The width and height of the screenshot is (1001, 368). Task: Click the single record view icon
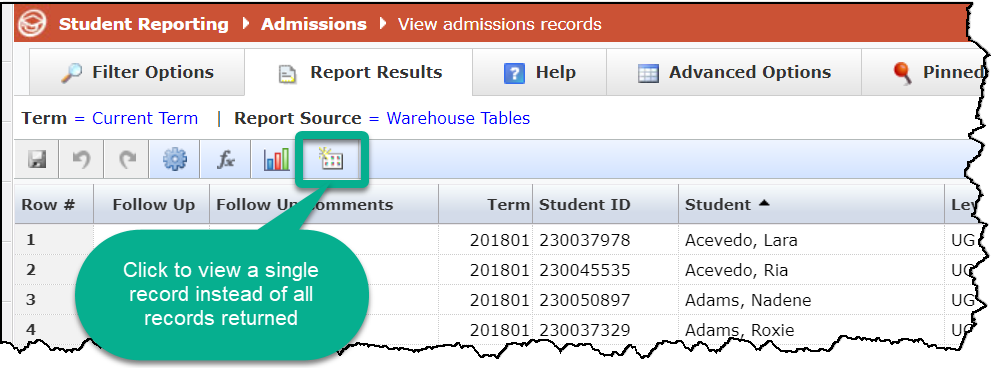pyautogui.click(x=332, y=160)
